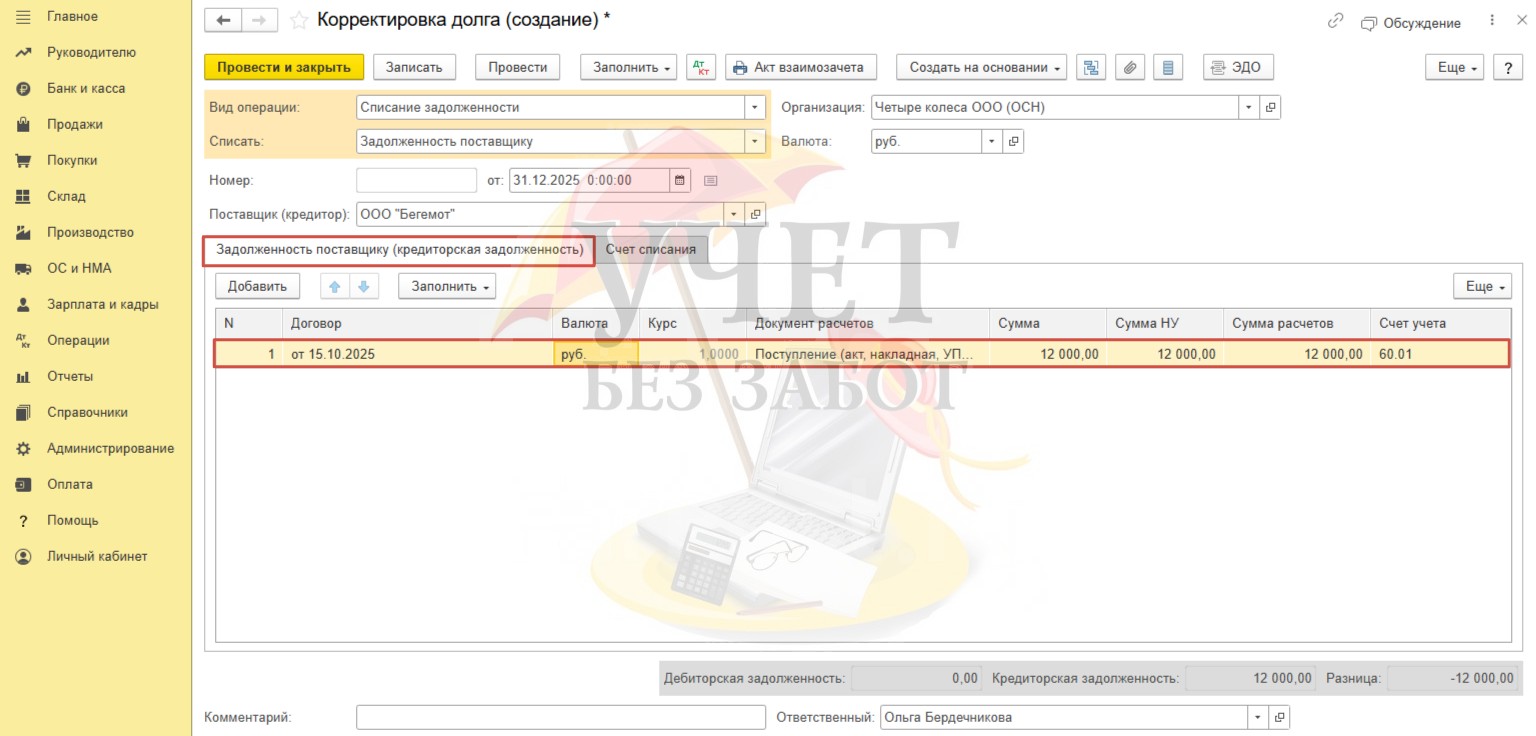Move table row up with arrow icon
The width and height of the screenshot is (1536, 736).
(335, 286)
